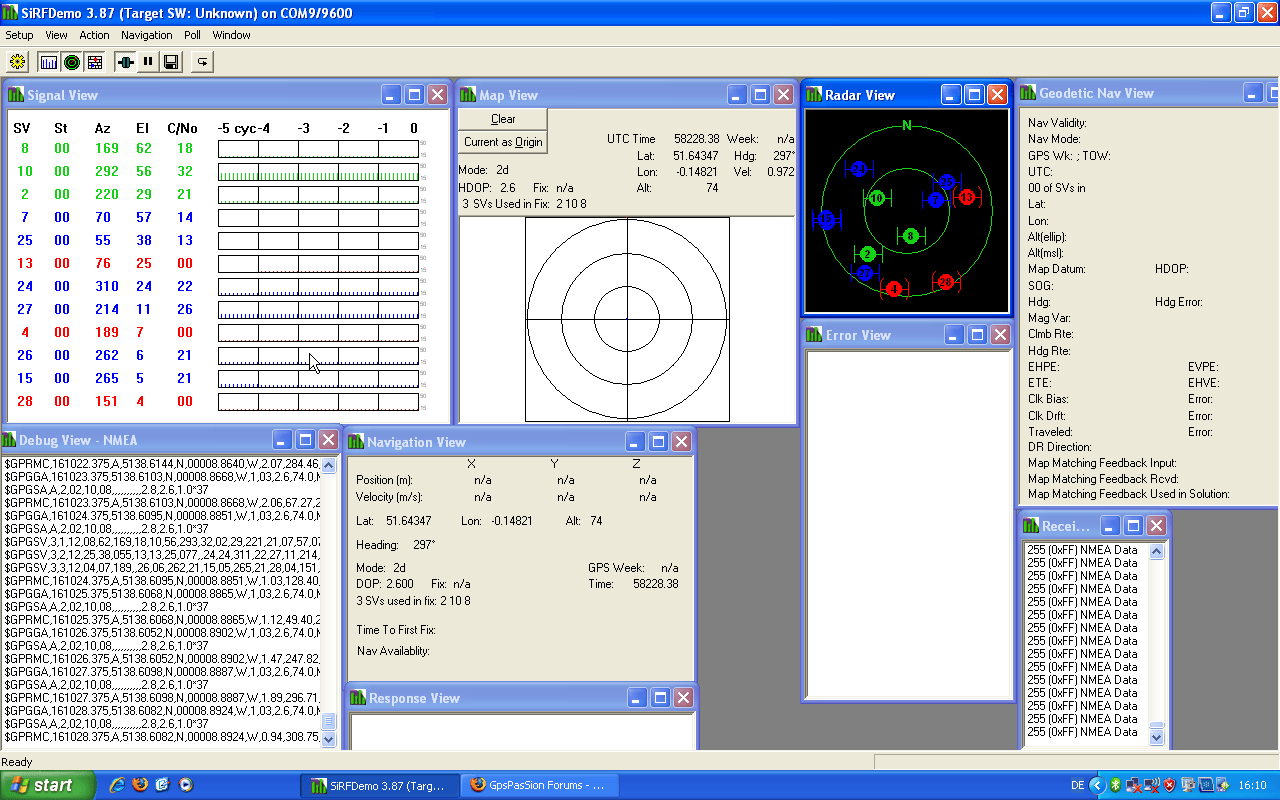
Task: Click the Debug View scrollbar up arrow
Action: coord(329,466)
